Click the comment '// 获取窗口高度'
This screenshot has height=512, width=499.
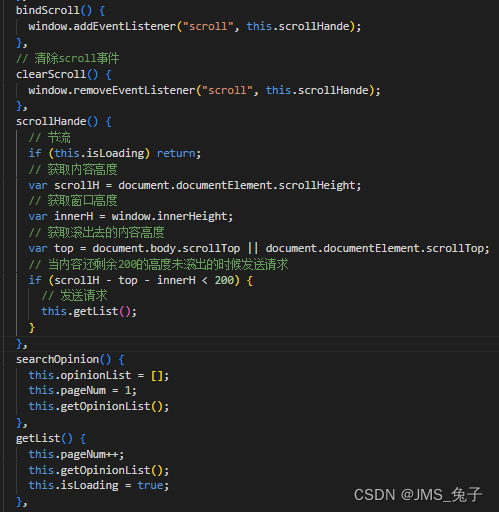click(x=73, y=201)
